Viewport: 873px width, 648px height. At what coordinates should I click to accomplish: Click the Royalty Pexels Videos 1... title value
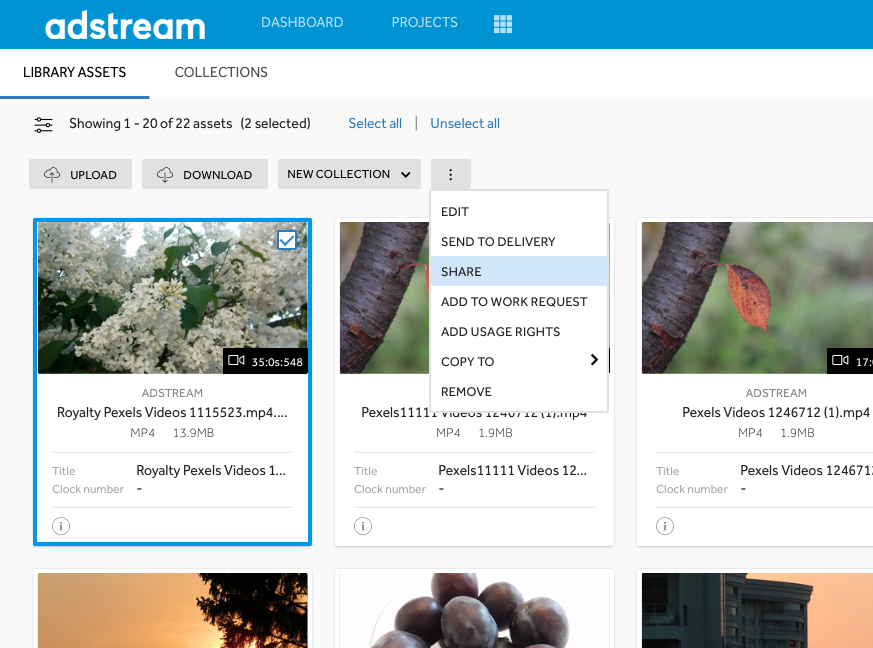tap(211, 470)
